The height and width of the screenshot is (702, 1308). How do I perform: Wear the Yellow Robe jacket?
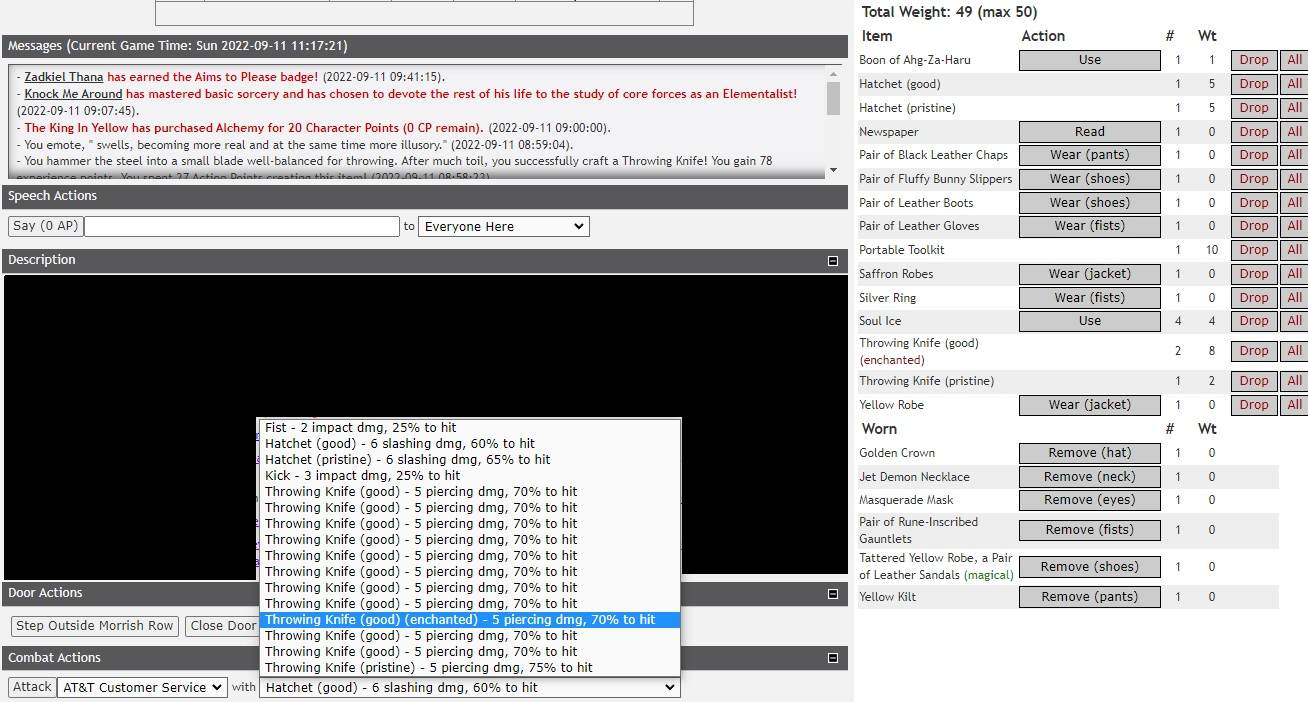(1090, 405)
